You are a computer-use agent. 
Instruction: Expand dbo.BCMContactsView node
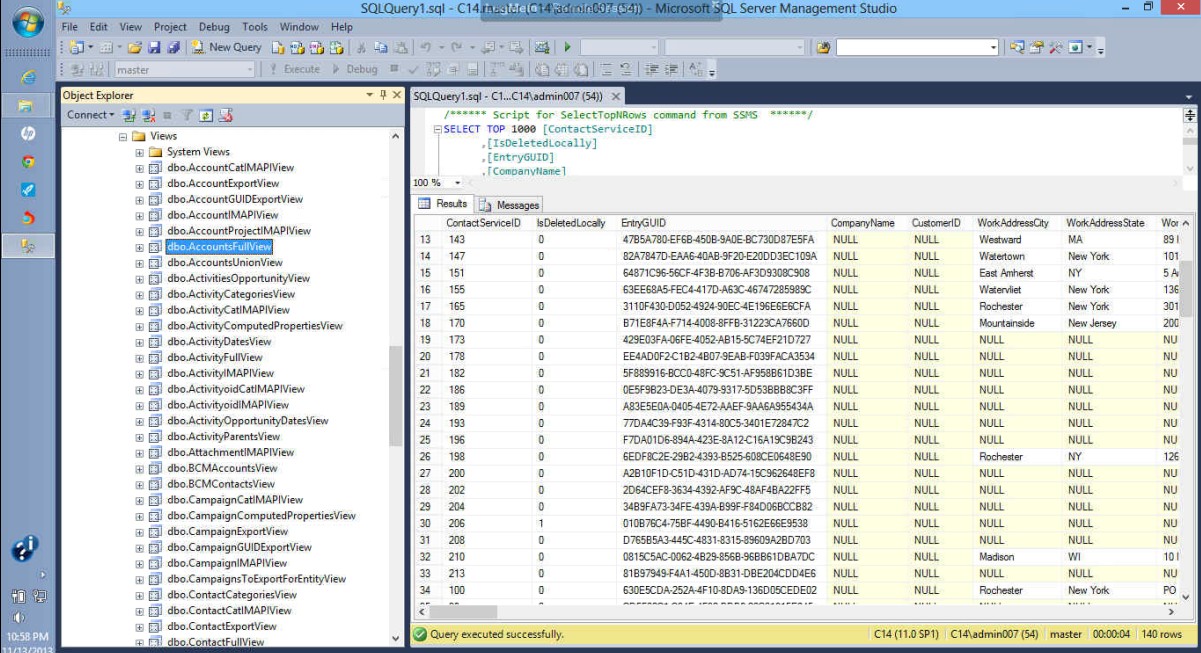[x=140, y=484]
